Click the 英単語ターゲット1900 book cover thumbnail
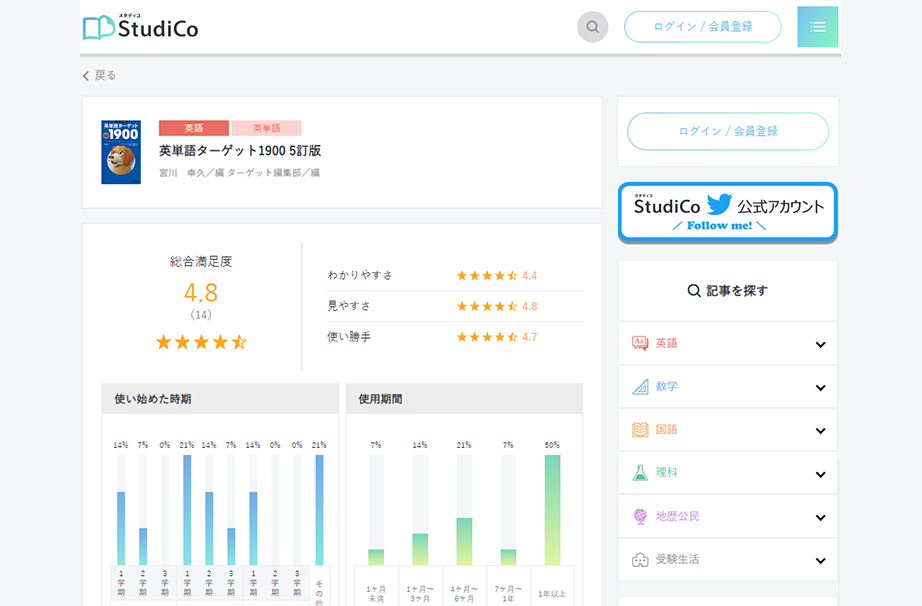This screenshot has width=922, height=606. pyautogui.click(x=121, y=152)
